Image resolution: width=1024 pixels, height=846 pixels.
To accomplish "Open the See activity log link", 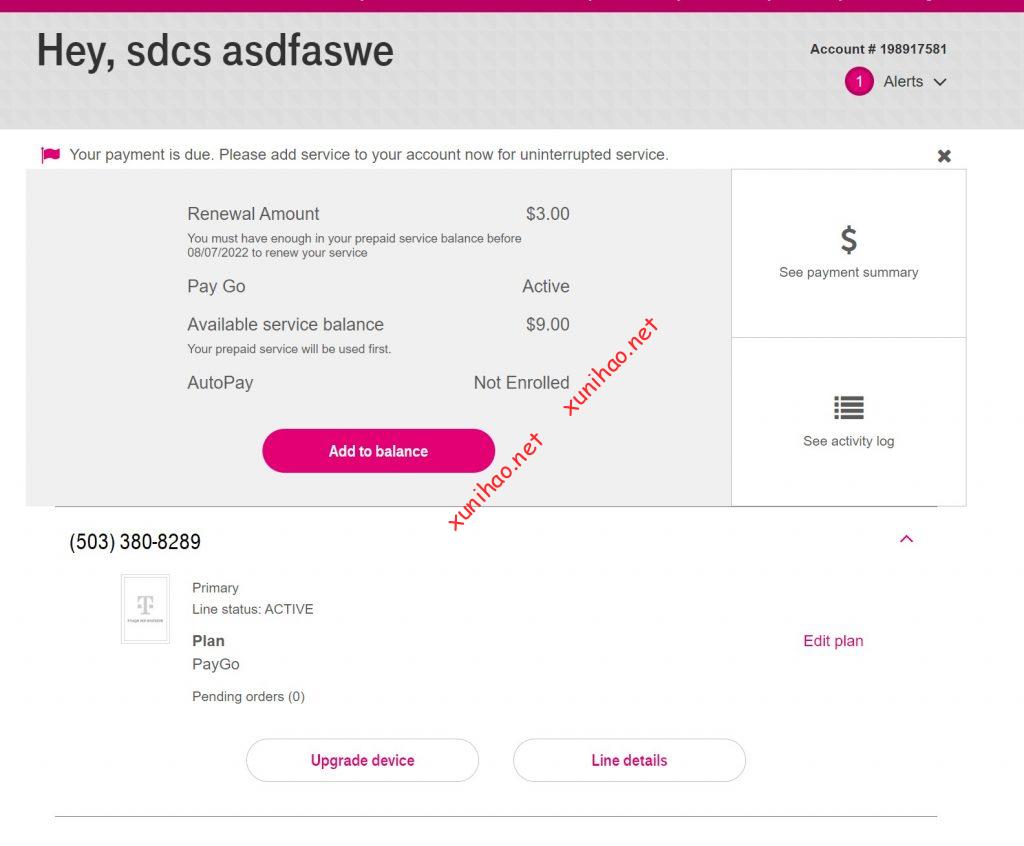I will click(848, 441).
